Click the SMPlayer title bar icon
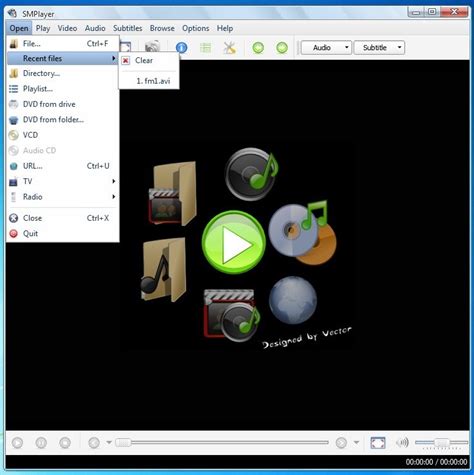474x475 pixels. (12, 13)
